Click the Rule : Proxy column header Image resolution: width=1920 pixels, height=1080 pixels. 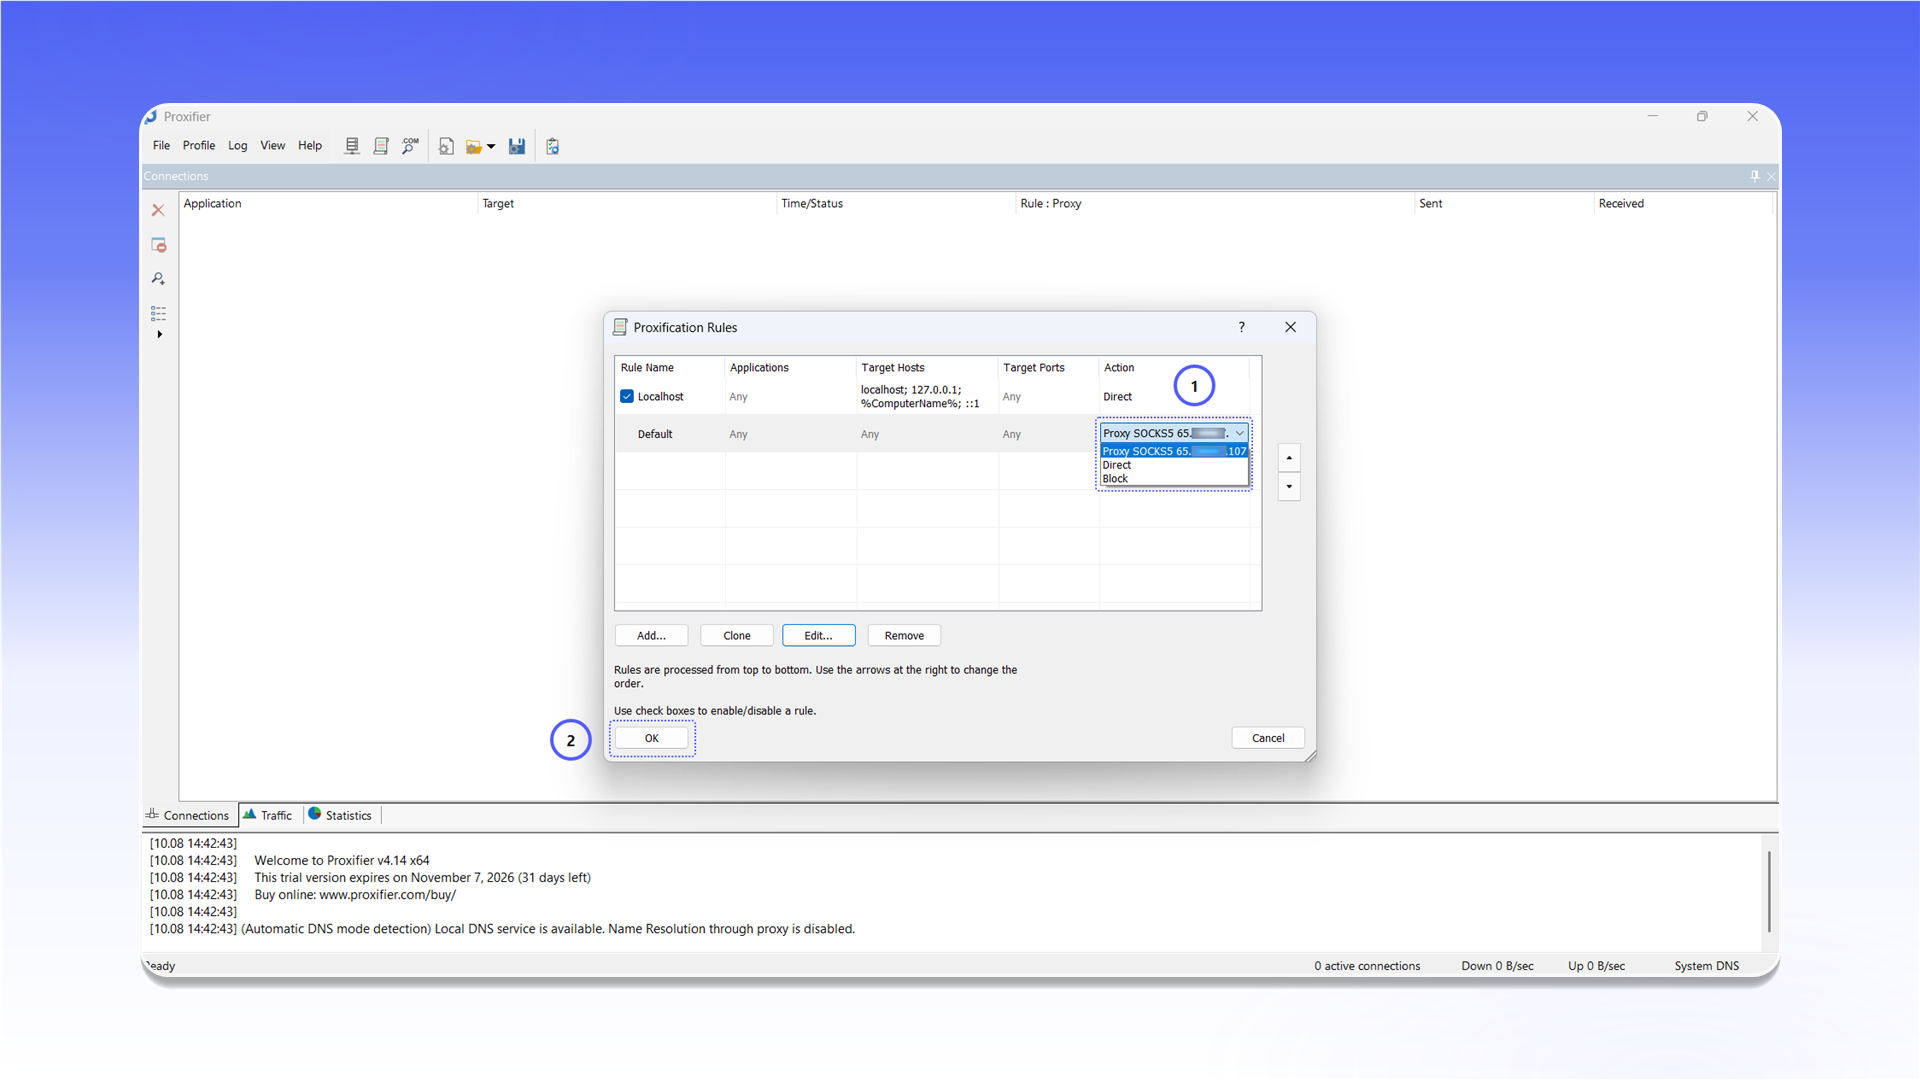(1215, 203)
